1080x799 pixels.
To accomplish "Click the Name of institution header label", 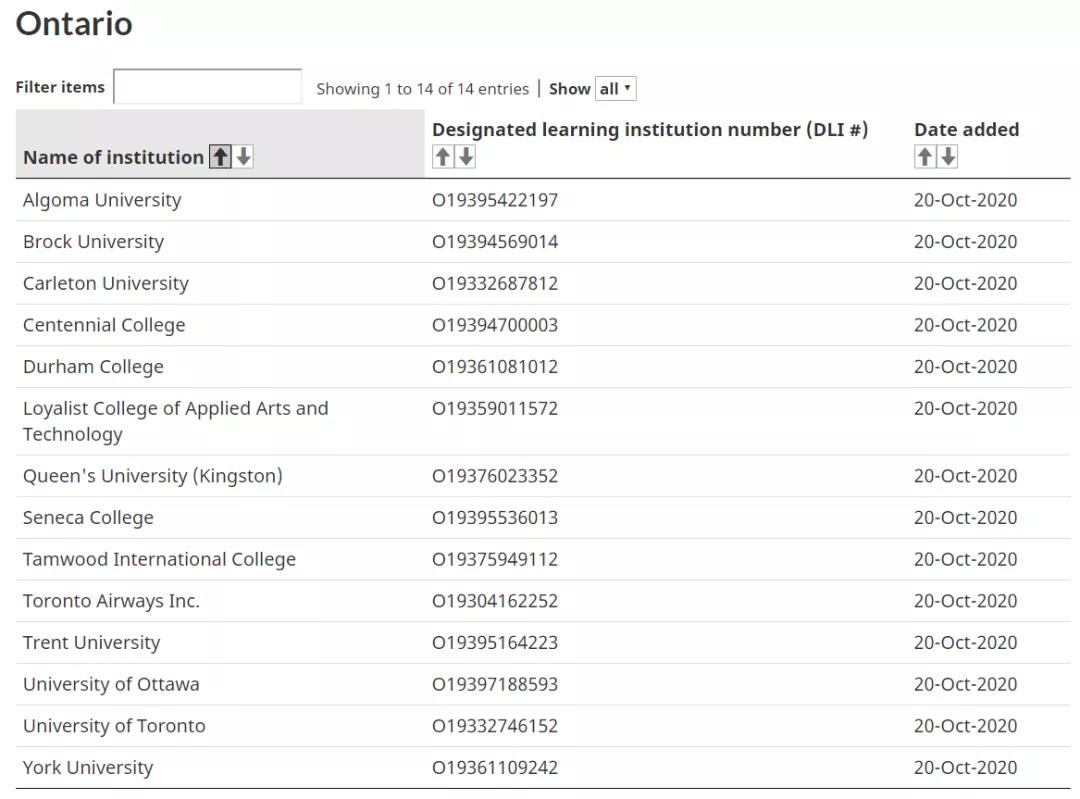I will 114,158.
